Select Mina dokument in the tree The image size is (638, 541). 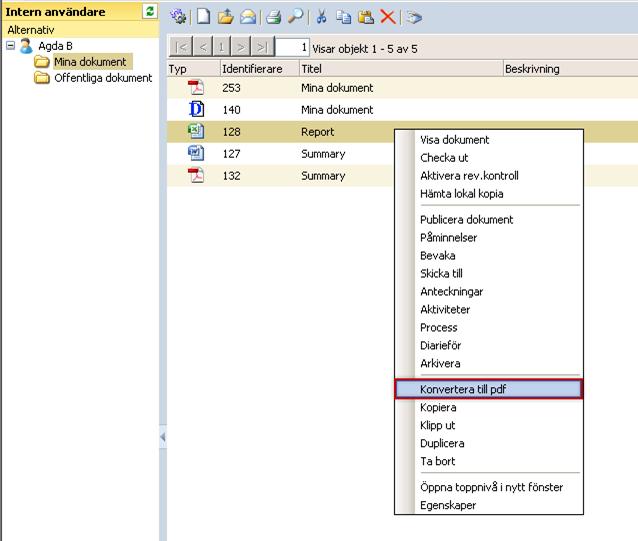(90, 62)
